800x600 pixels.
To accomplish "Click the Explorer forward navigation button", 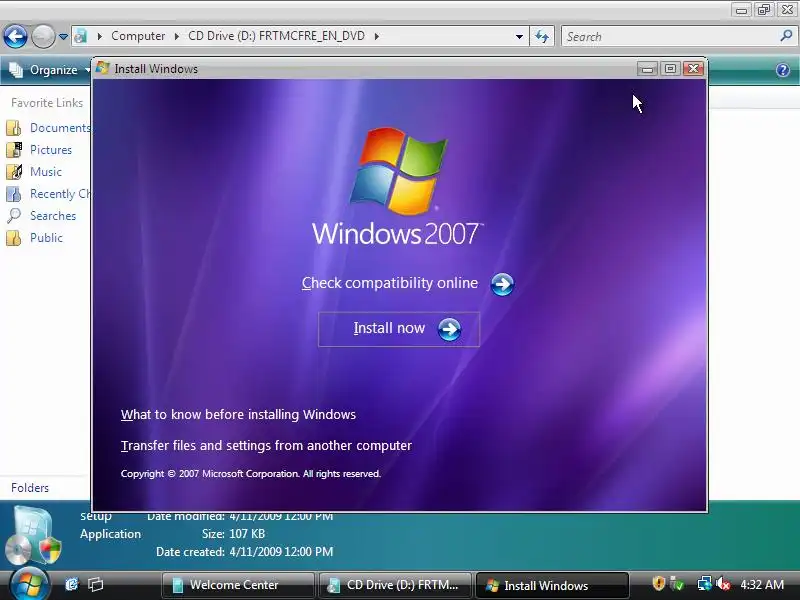I will [x=43, y=36].
